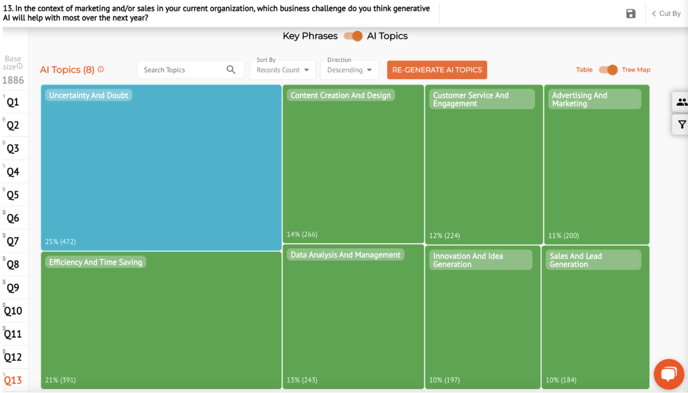Toggle Key Phrases / AI Topics switch
Image resolution: width=688 pixels, height=393 pixels.
click(x=353, y=36)
